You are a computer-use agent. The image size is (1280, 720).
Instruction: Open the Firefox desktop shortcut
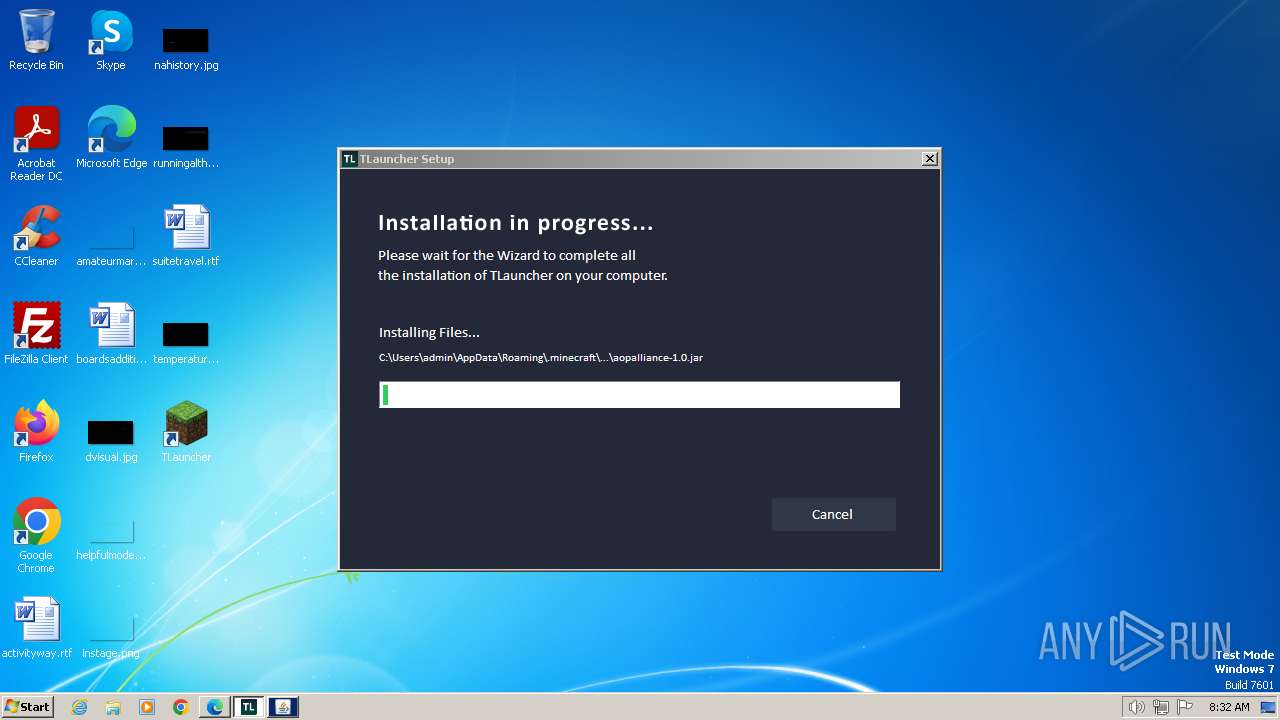click(36, 432)
